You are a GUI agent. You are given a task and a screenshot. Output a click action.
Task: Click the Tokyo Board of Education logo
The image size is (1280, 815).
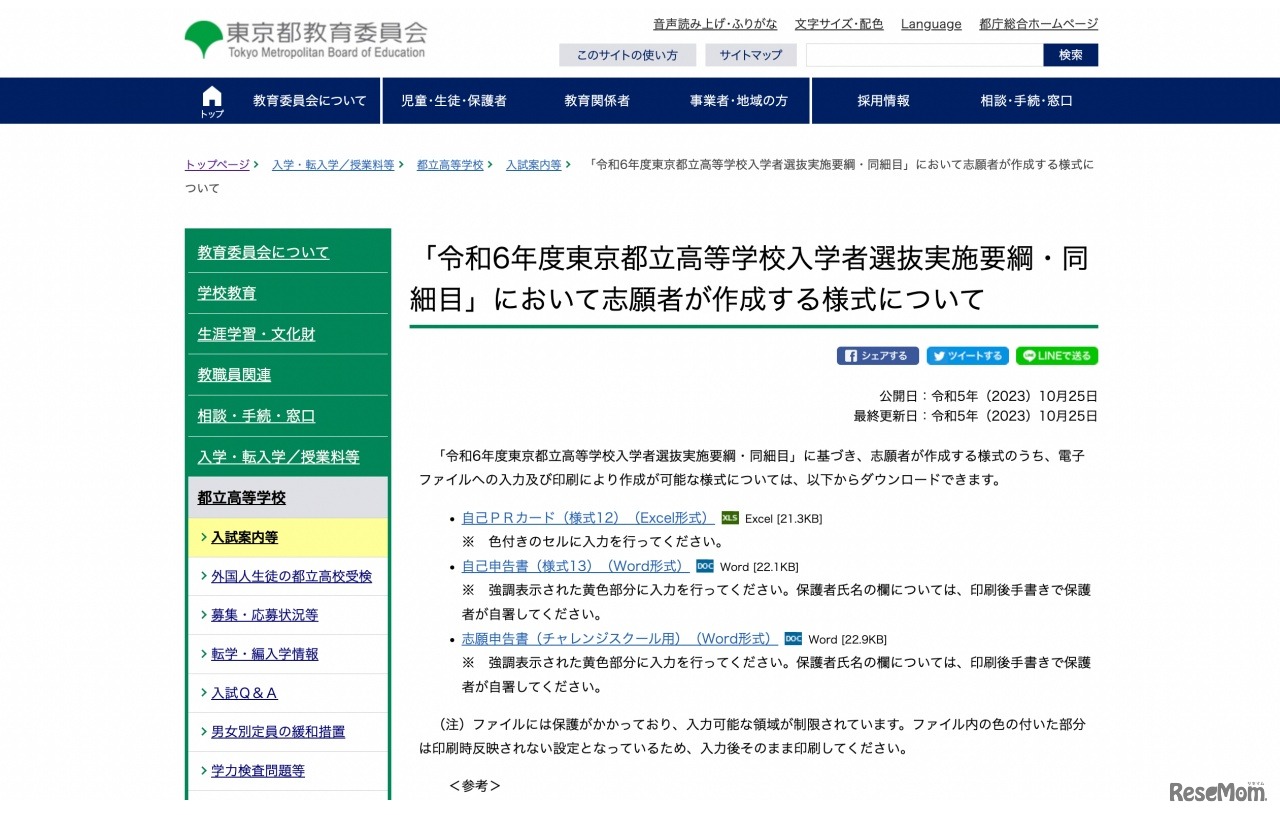coord(305,40)
